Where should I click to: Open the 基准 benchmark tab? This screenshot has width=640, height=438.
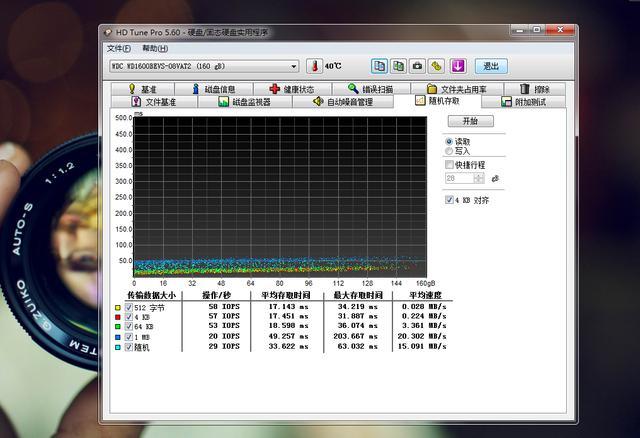(x=142, y=89)
